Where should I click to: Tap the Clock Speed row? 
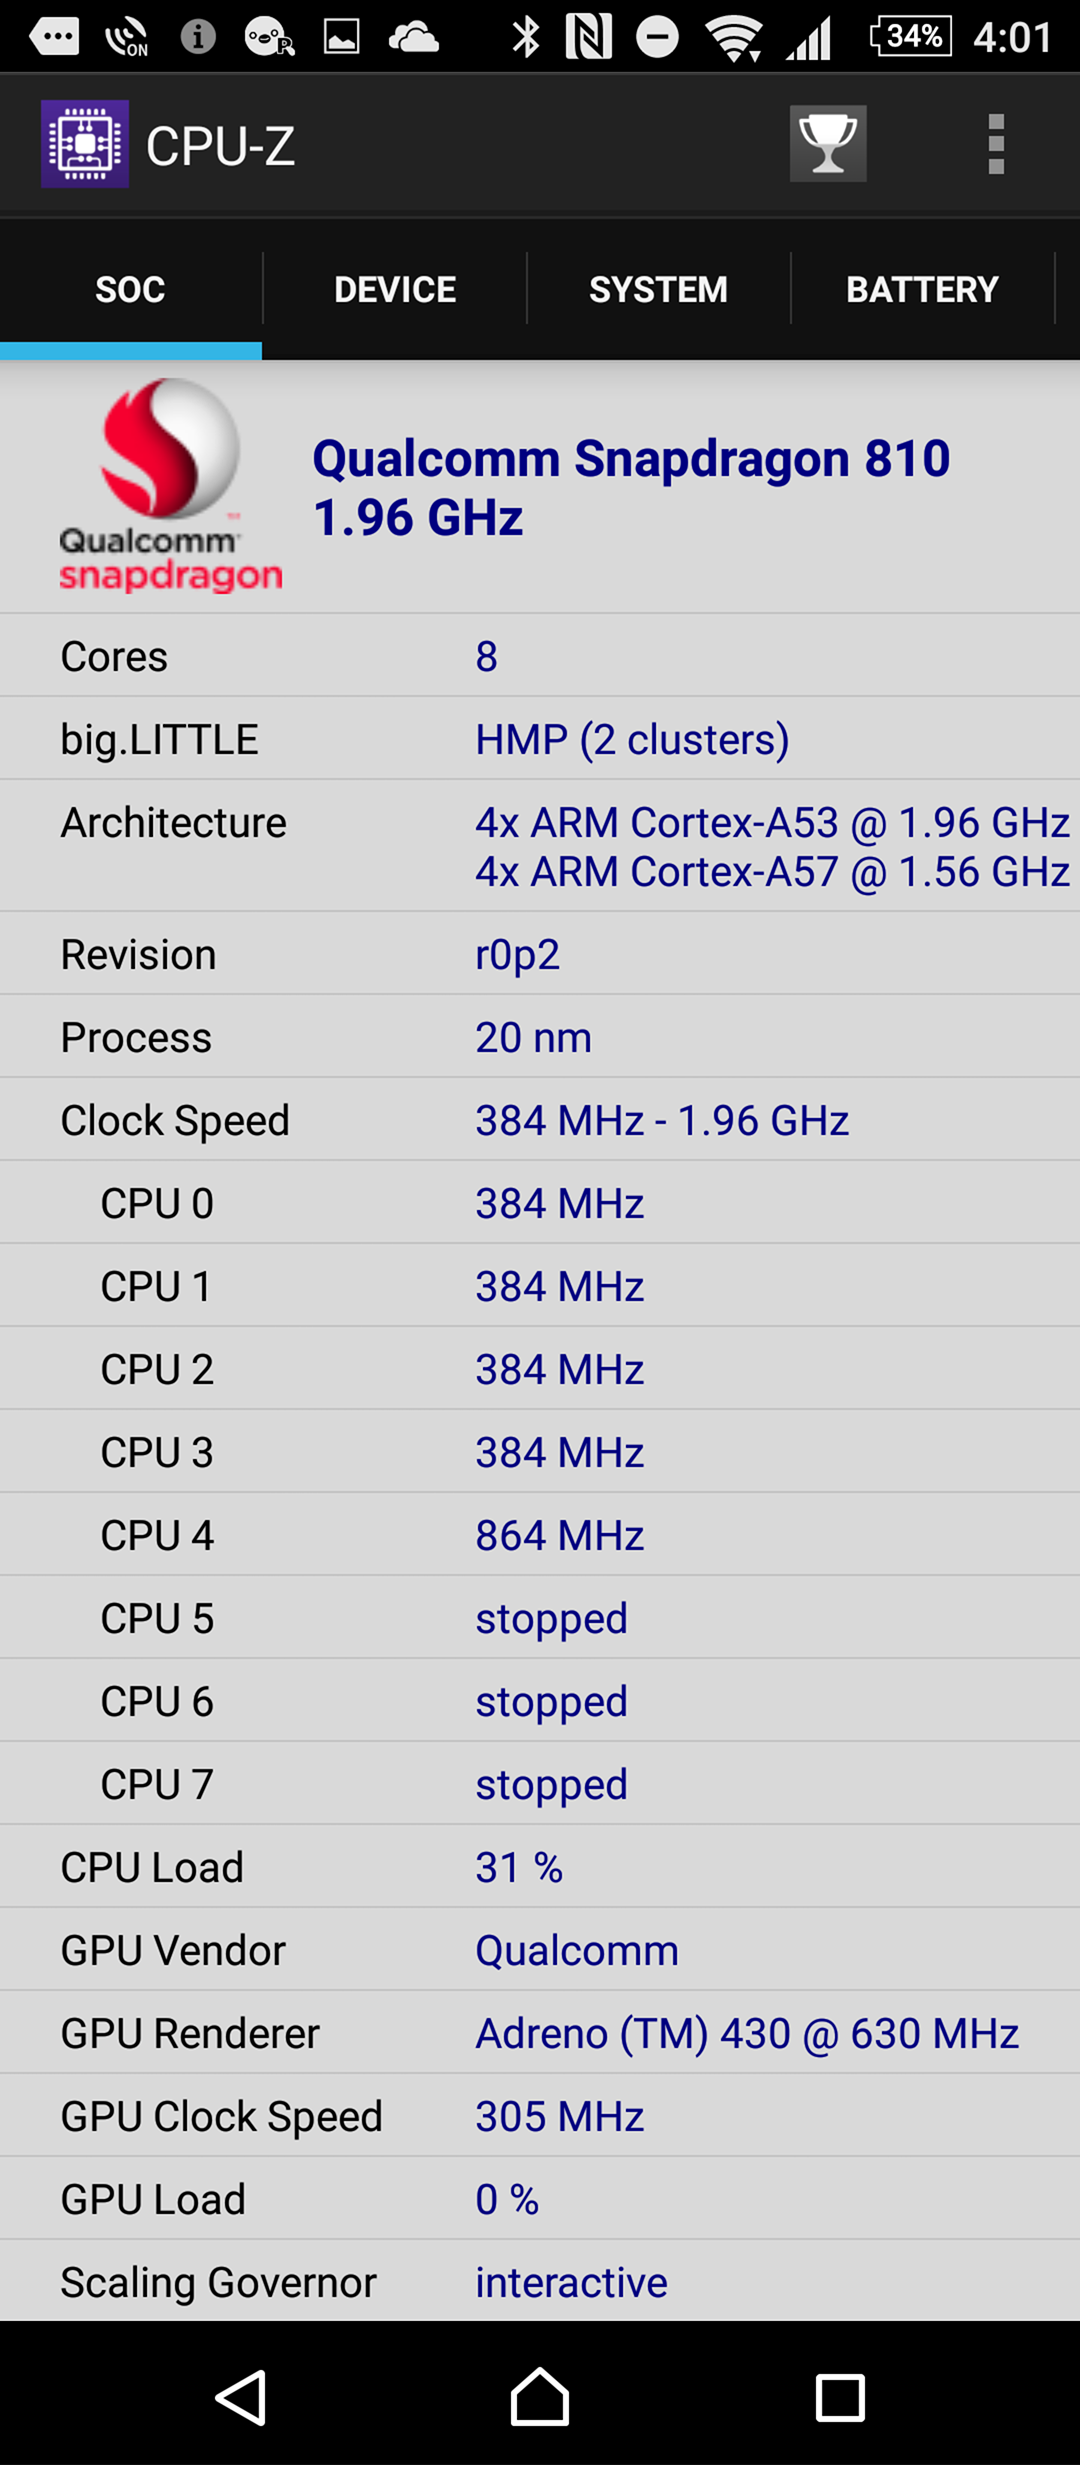click(540, 1120)
